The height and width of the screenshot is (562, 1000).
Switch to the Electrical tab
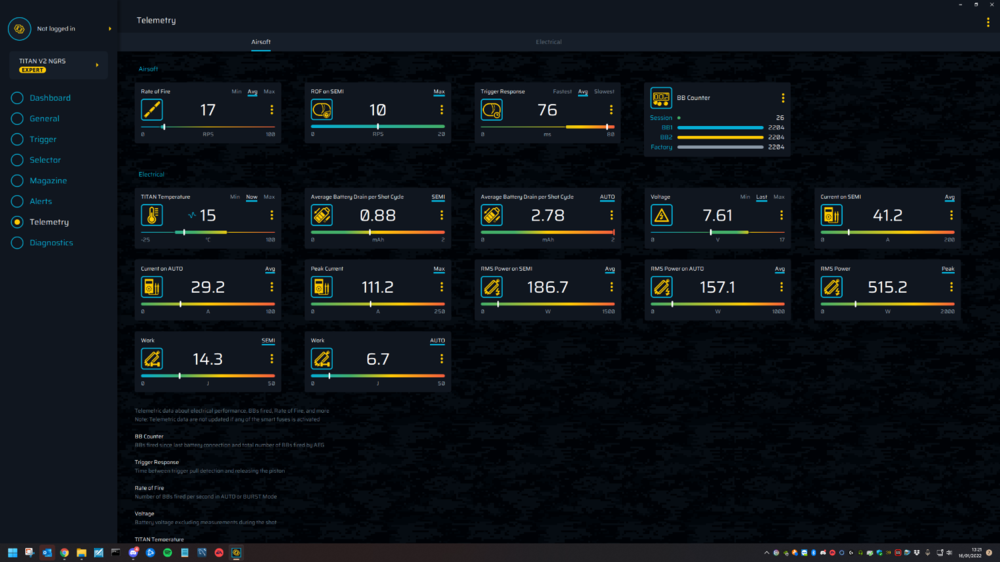(548, 42)
